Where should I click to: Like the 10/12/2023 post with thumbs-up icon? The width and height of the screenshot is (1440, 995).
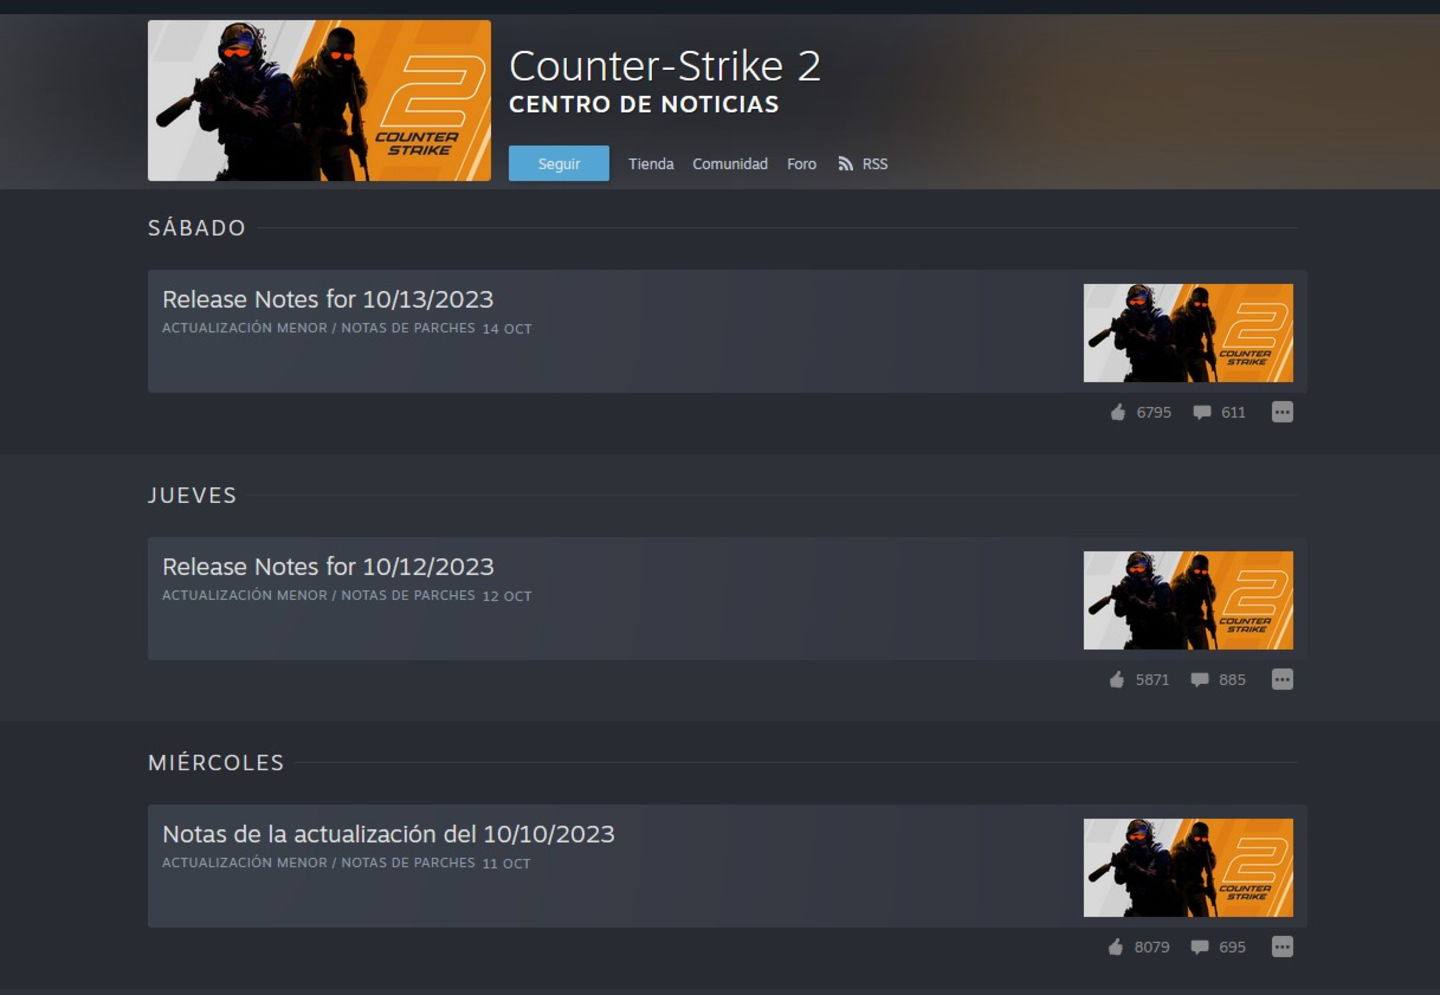point(1117,680)
